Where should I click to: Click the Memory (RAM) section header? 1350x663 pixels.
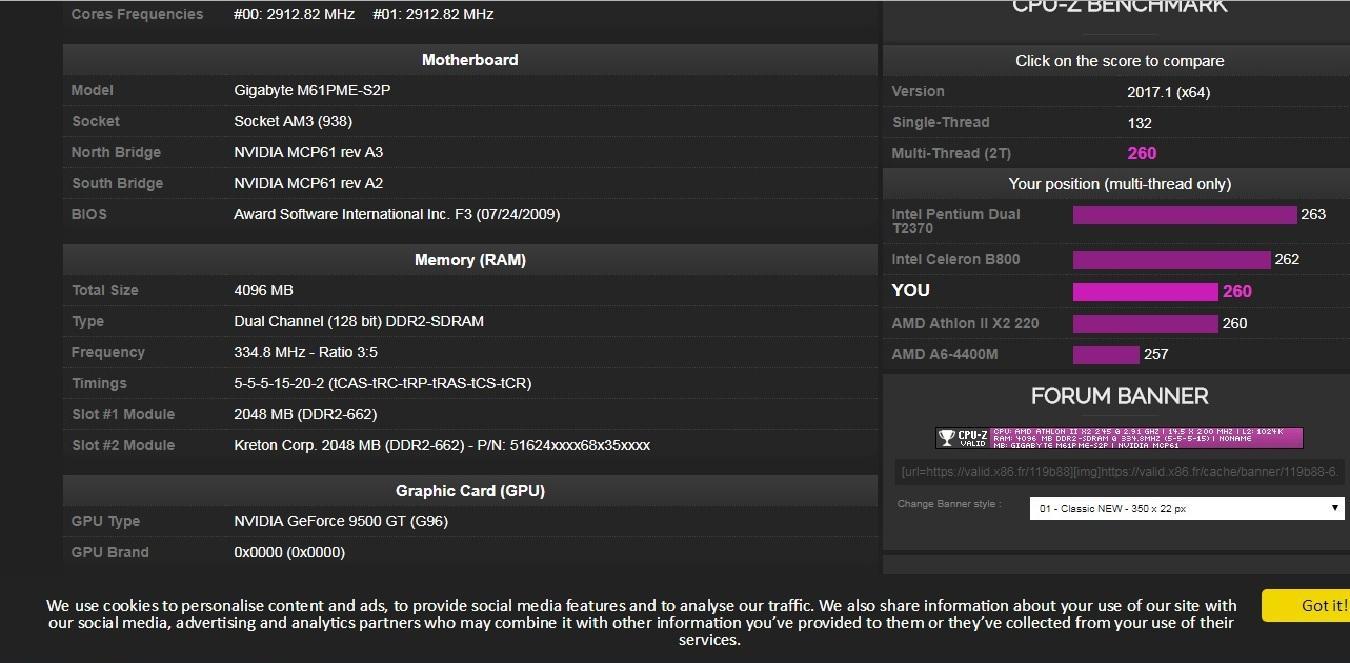[470, 260]
